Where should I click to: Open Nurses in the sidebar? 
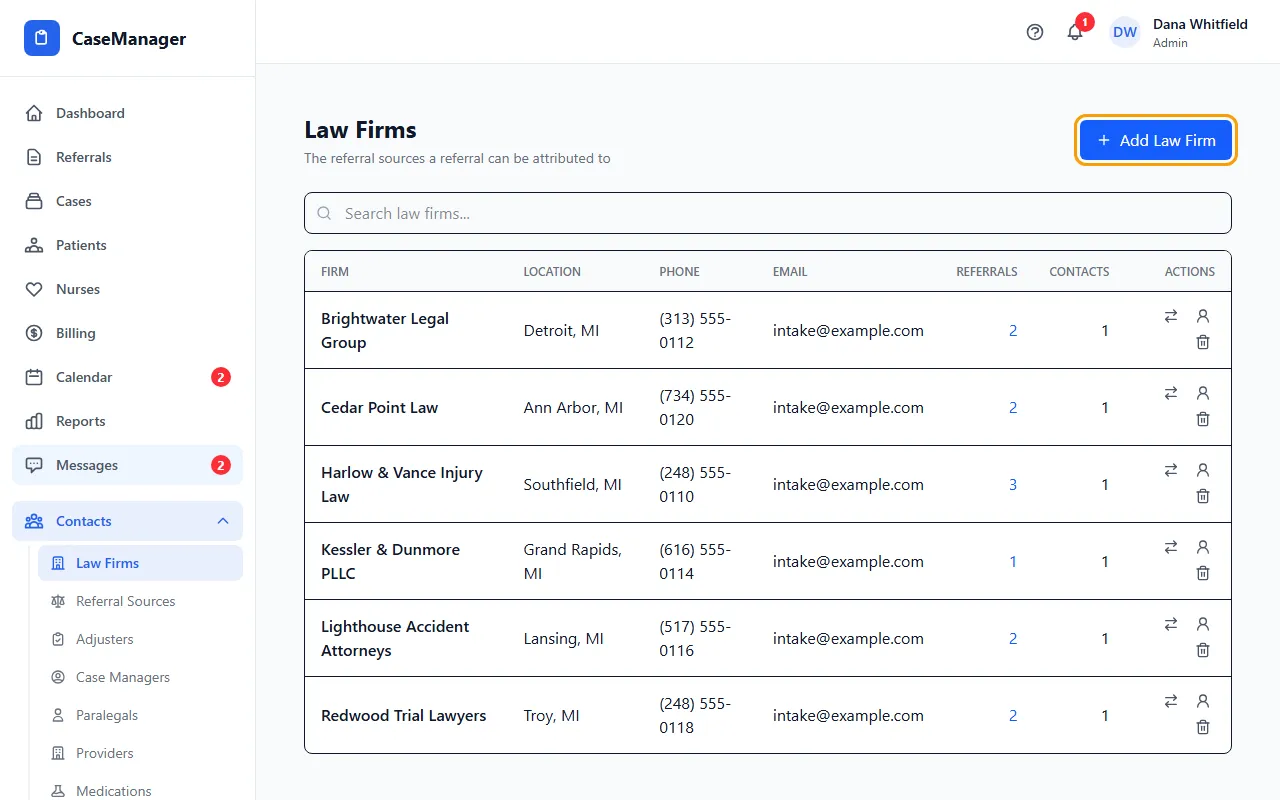click(x=127, y=289)
